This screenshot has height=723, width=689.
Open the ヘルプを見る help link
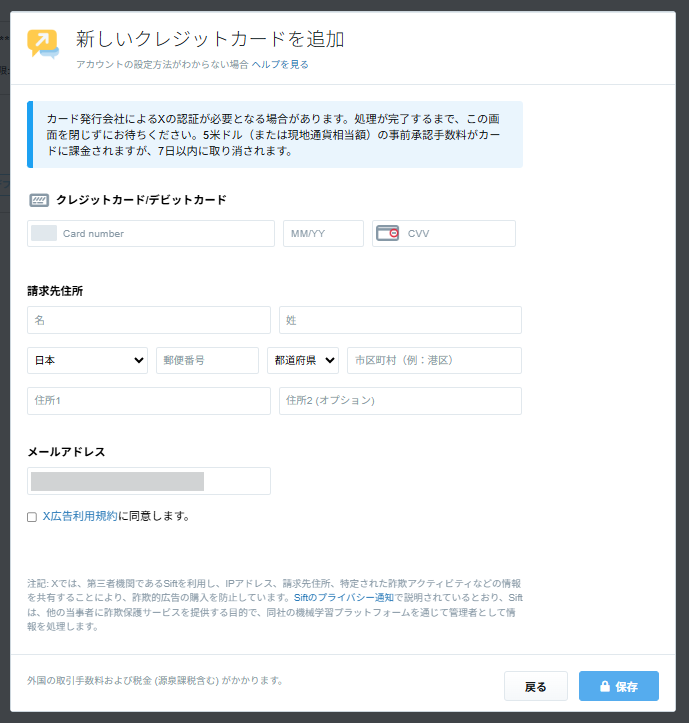pos(280,64)
